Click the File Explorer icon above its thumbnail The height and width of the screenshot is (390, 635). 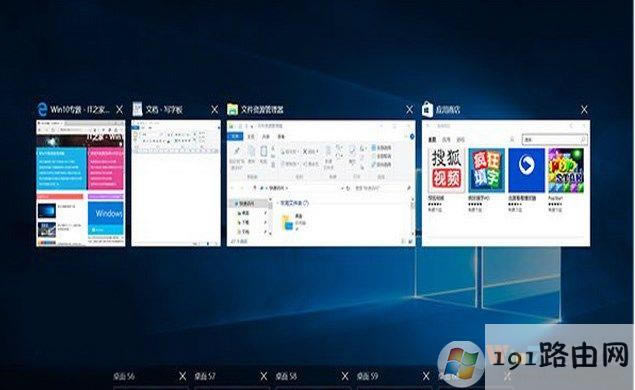point(232,109)
